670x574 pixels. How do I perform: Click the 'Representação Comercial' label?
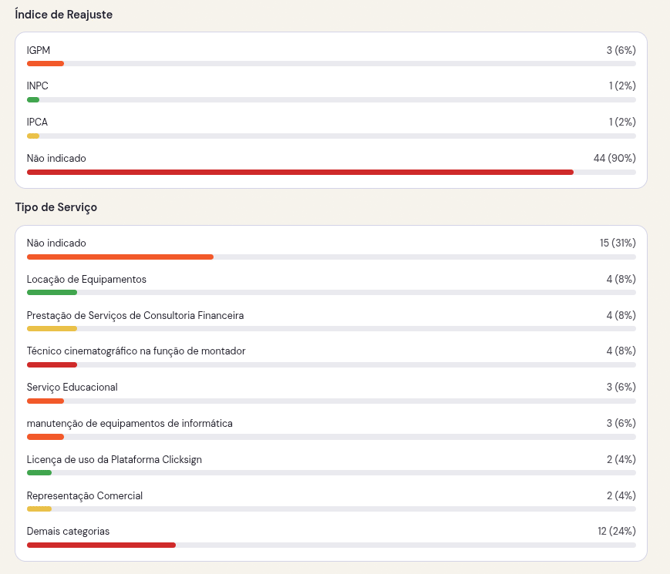coord(85,496)
